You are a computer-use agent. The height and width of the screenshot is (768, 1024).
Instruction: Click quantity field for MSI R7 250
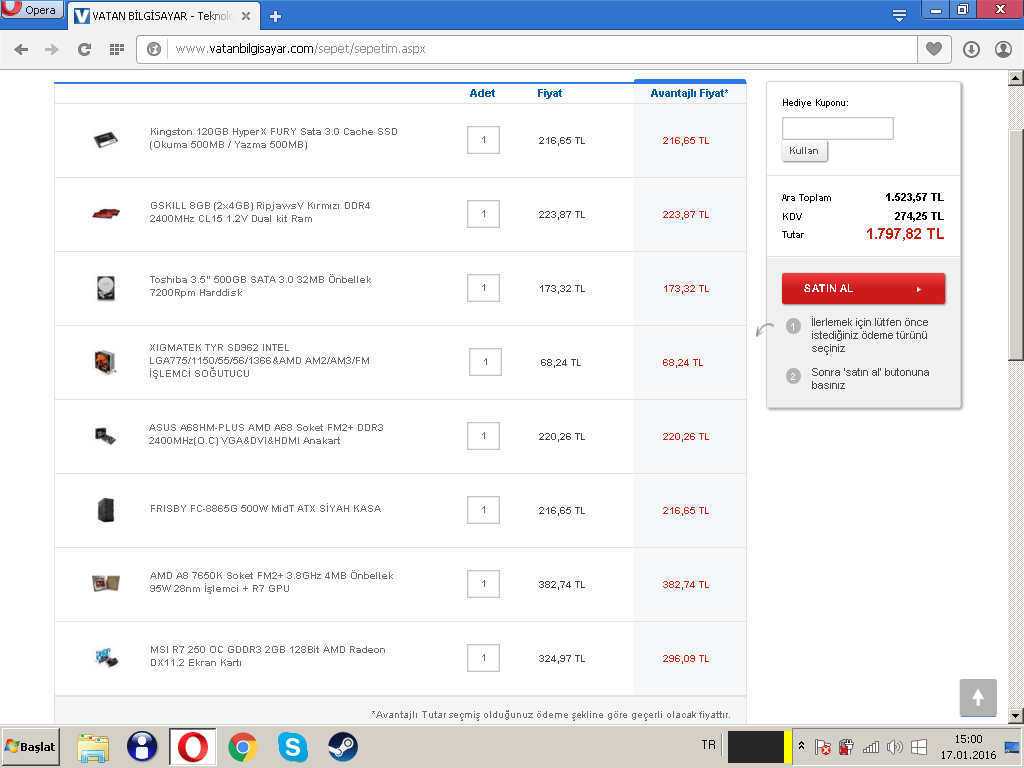click(483, 658)
